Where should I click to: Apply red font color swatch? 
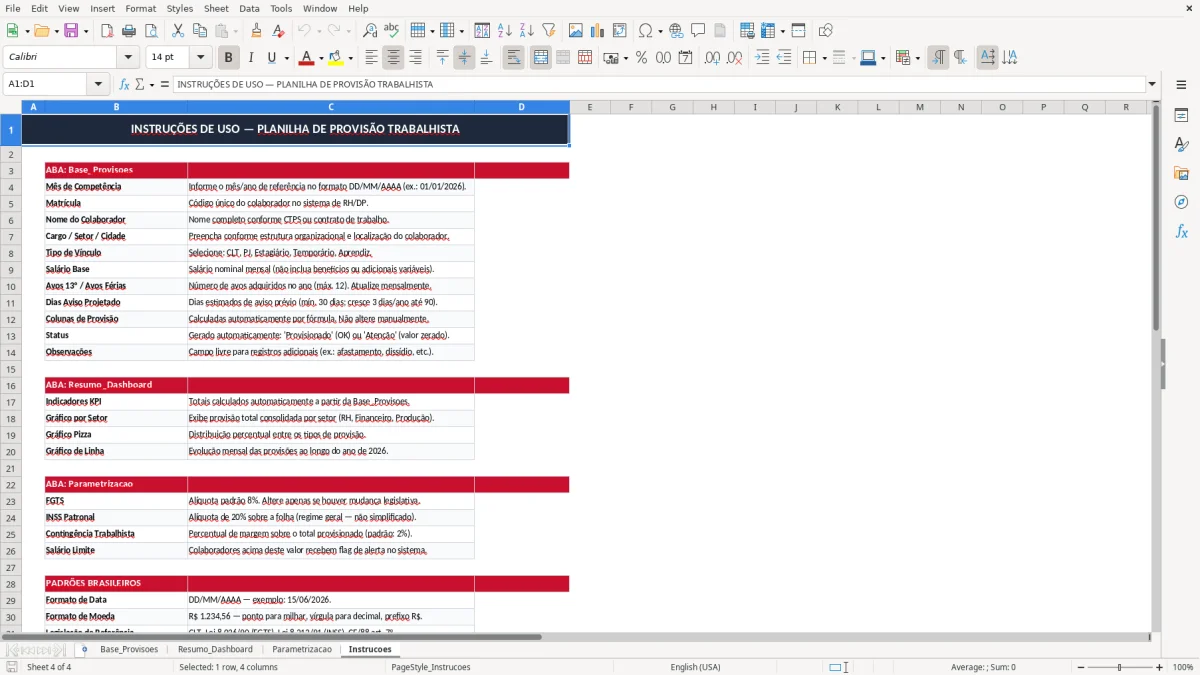pos(307,58)
